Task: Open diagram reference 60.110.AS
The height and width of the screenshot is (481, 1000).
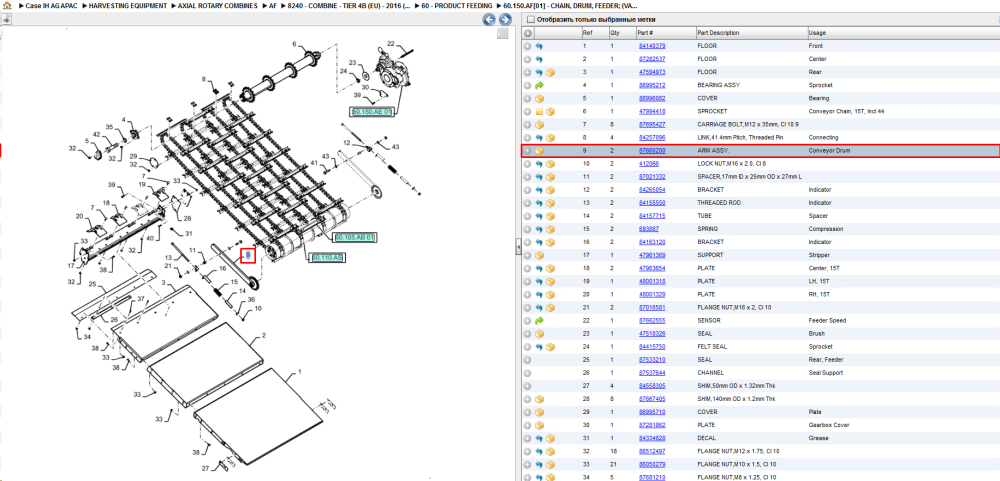Action: (328, 258)
